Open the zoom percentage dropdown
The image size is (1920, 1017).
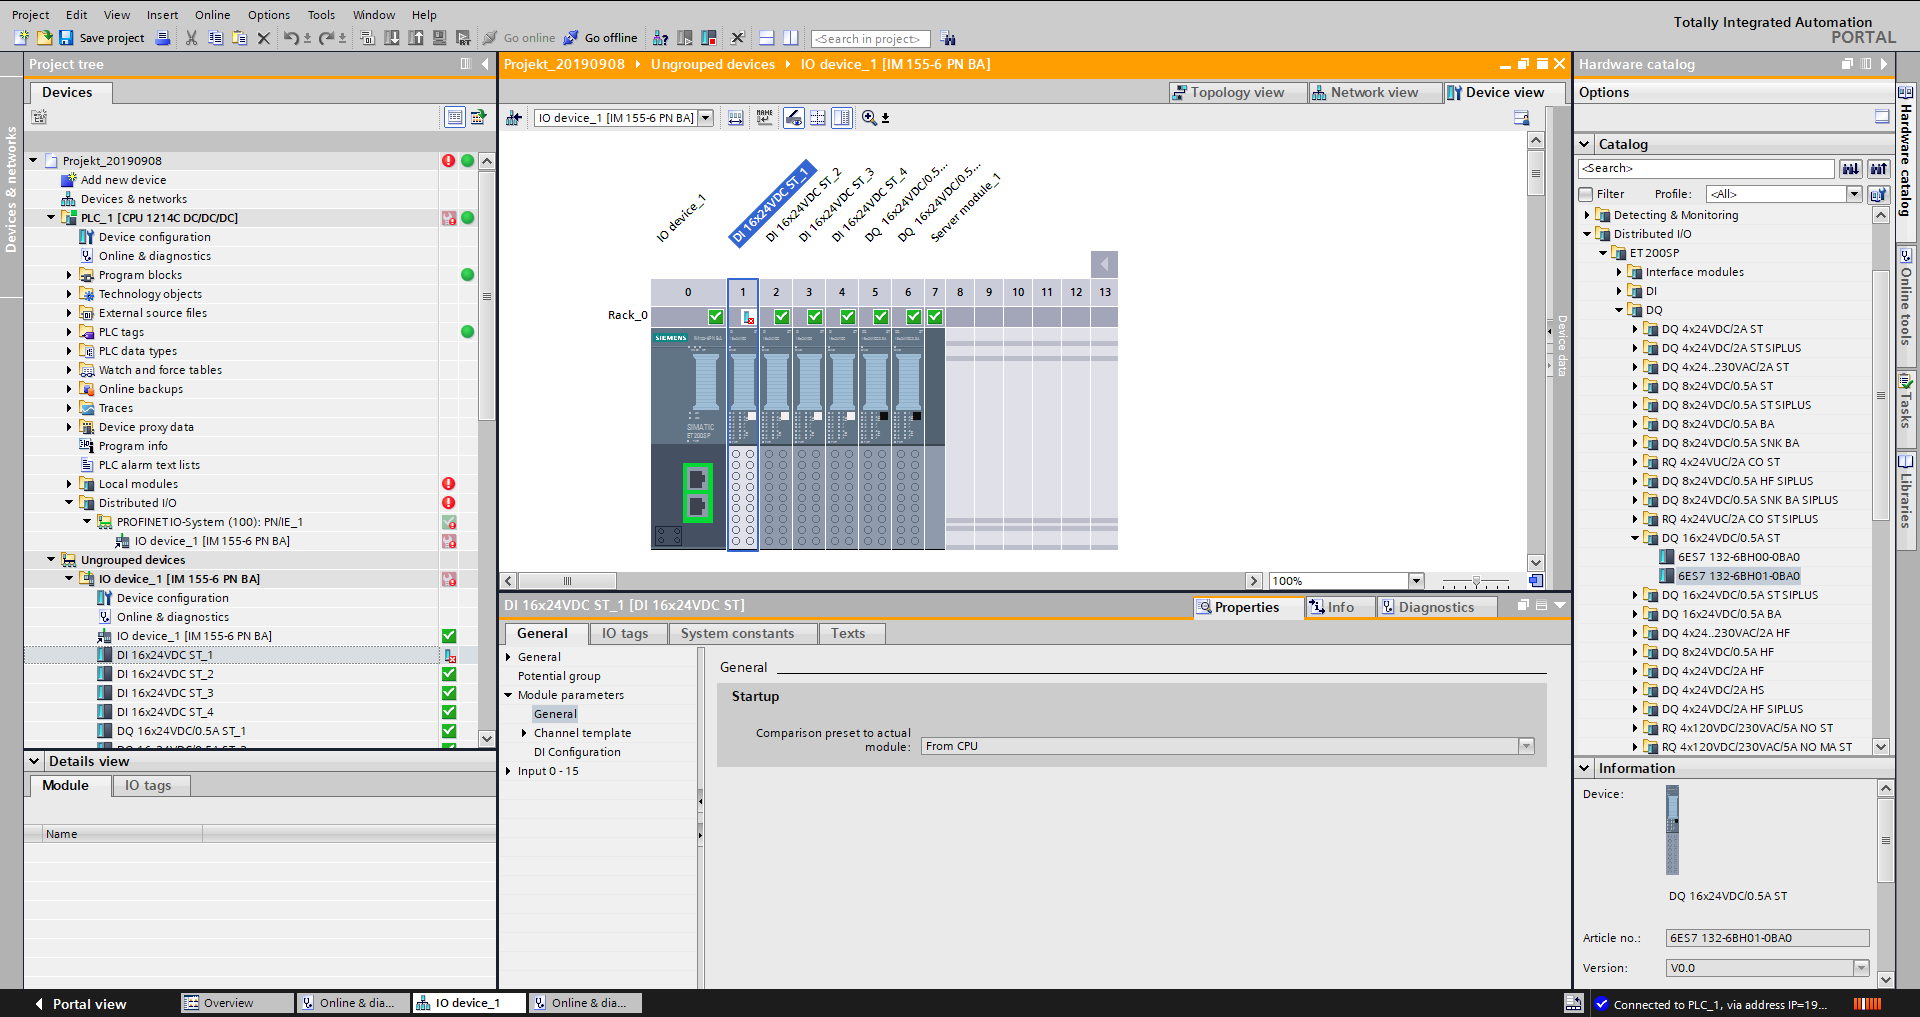click(1416, 581)
